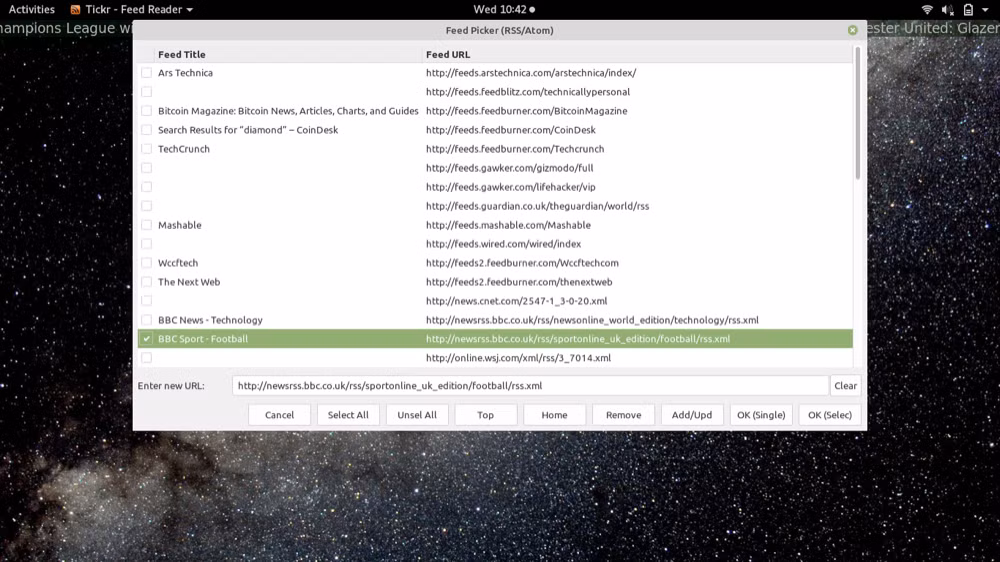Select the Bitcoin Magazine feed title
The width and height of the screenshot is (1000, 562).
pos(288,111)
